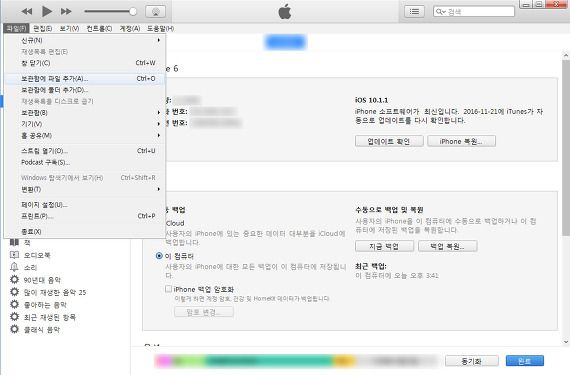Click the blue device button in header
The width and height of the screenshot is (570, 375).
point(286,42)
